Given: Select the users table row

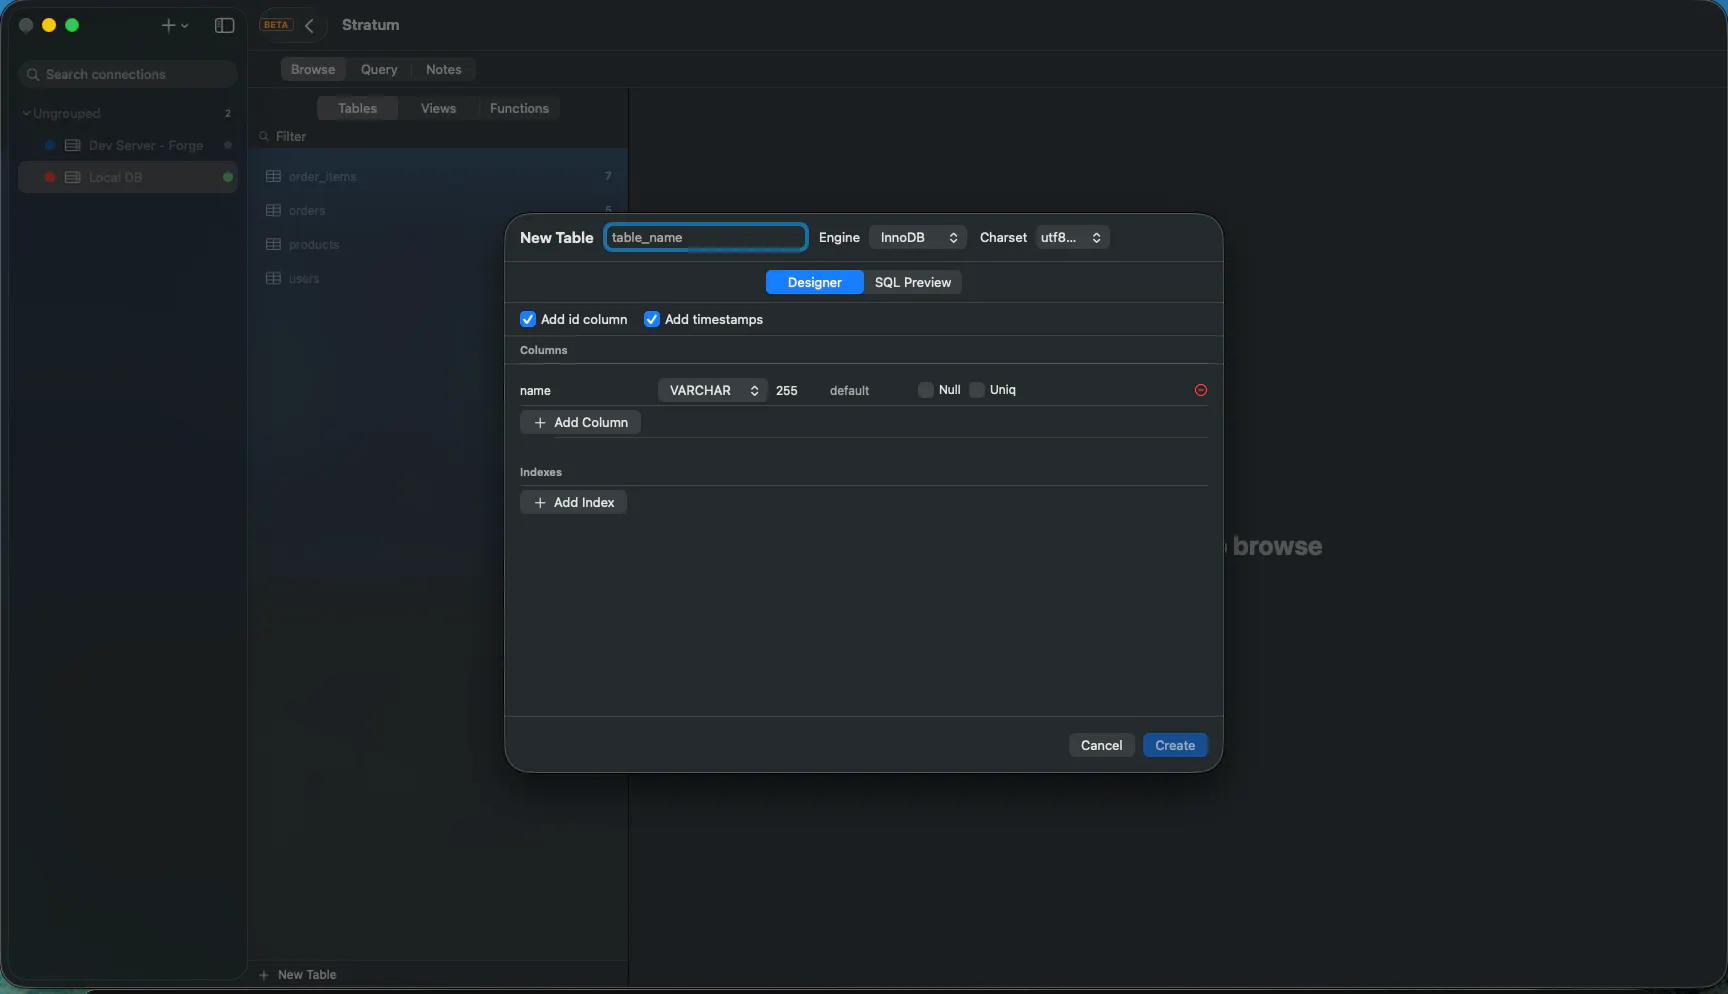Looking at the screenshot, I should pos(438,278).
